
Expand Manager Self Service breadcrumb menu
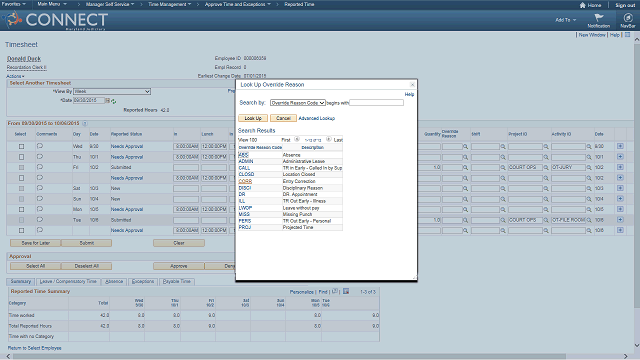pyautogui.click(x=110, y=4)
